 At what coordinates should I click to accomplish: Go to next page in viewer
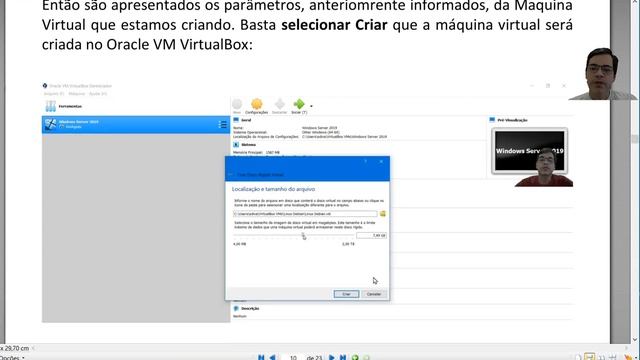pyautogui.click(x=331, y=357)
